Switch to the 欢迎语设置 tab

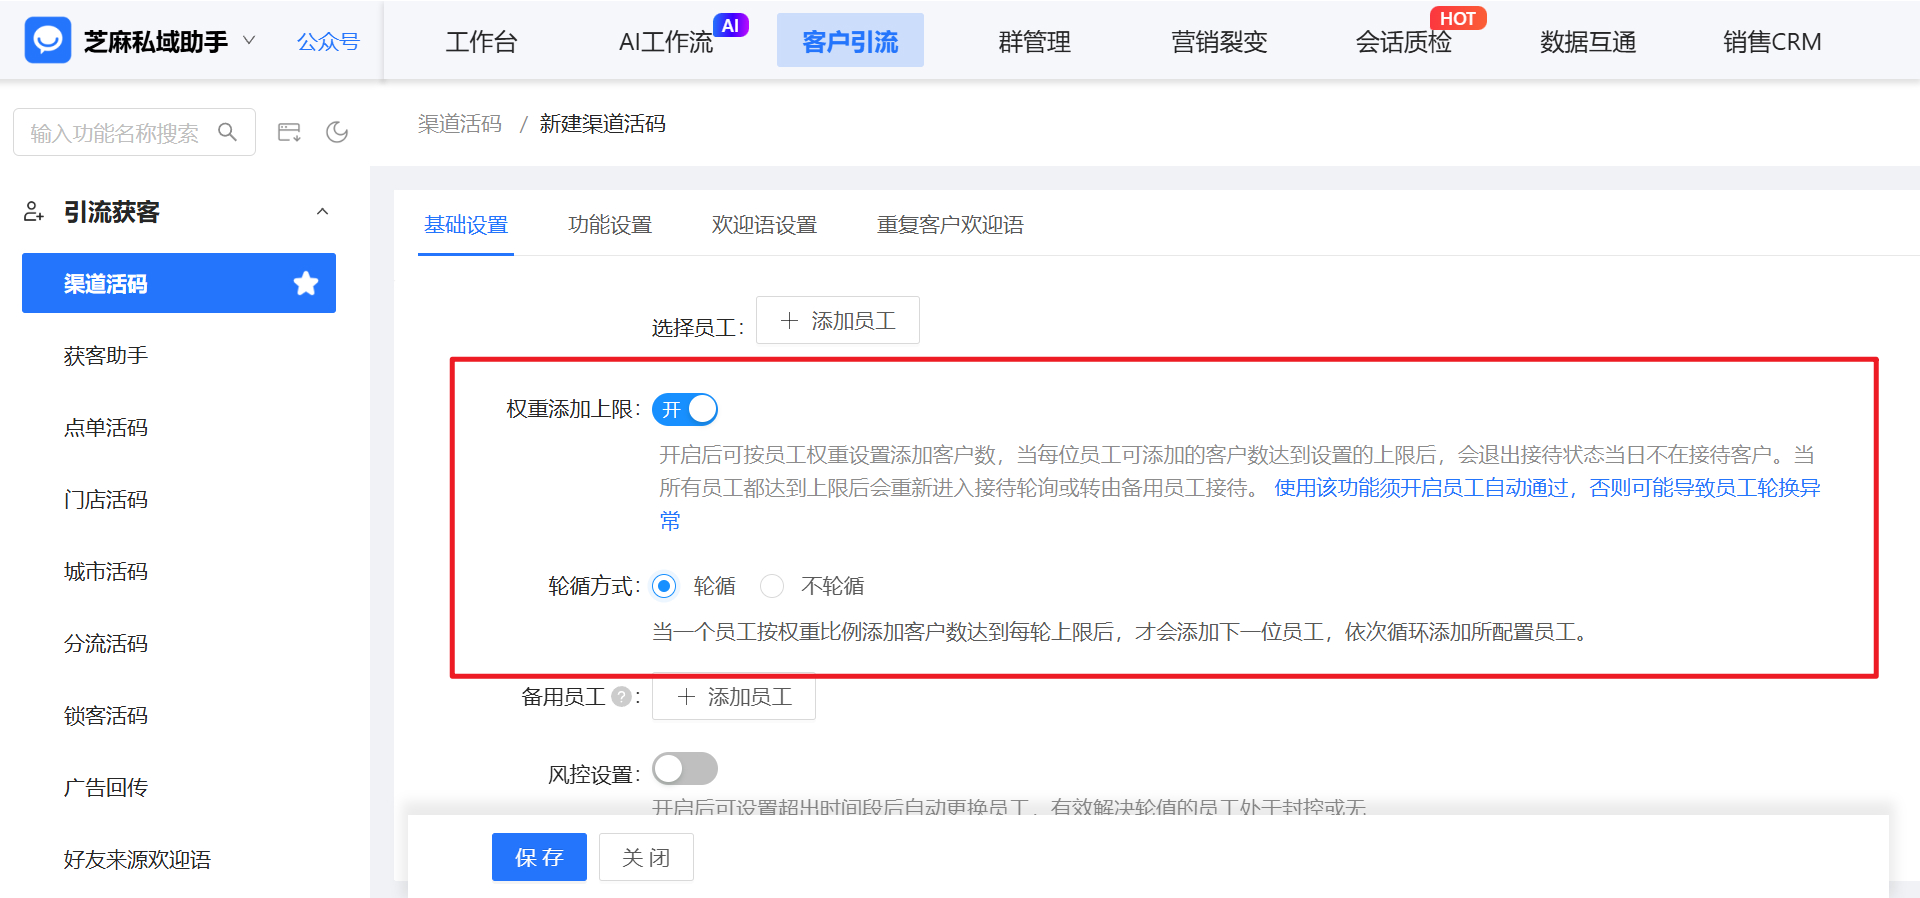[764, 225]
